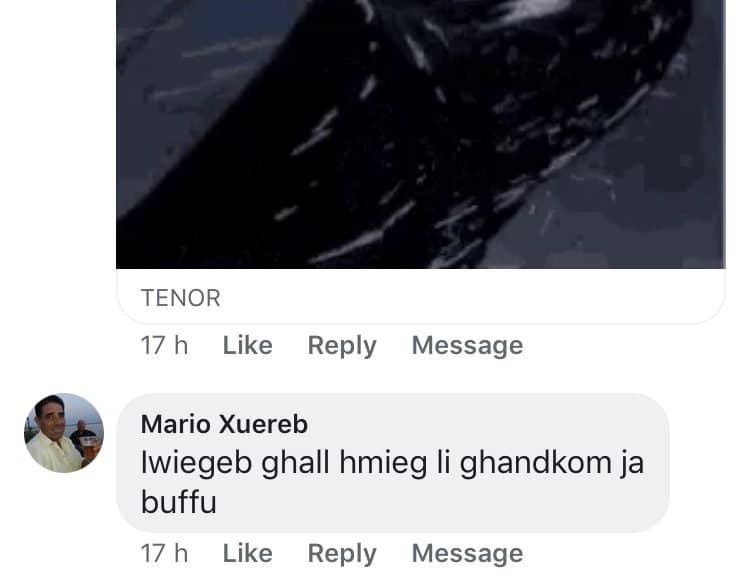Open the Mario Xuereb profile name link
Screen dimensions: 746x576
224,424
